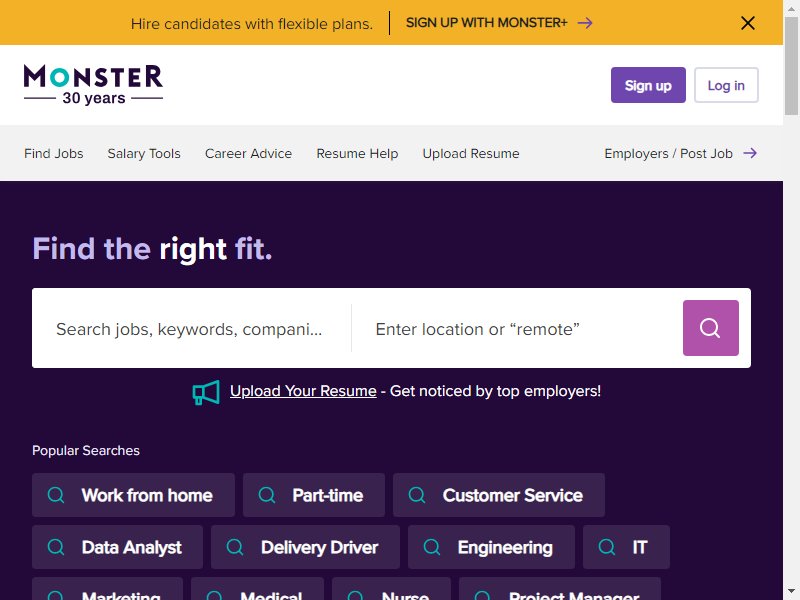
Task: Click magnifier icon on Customer Service chip
Action: point(417,495)
